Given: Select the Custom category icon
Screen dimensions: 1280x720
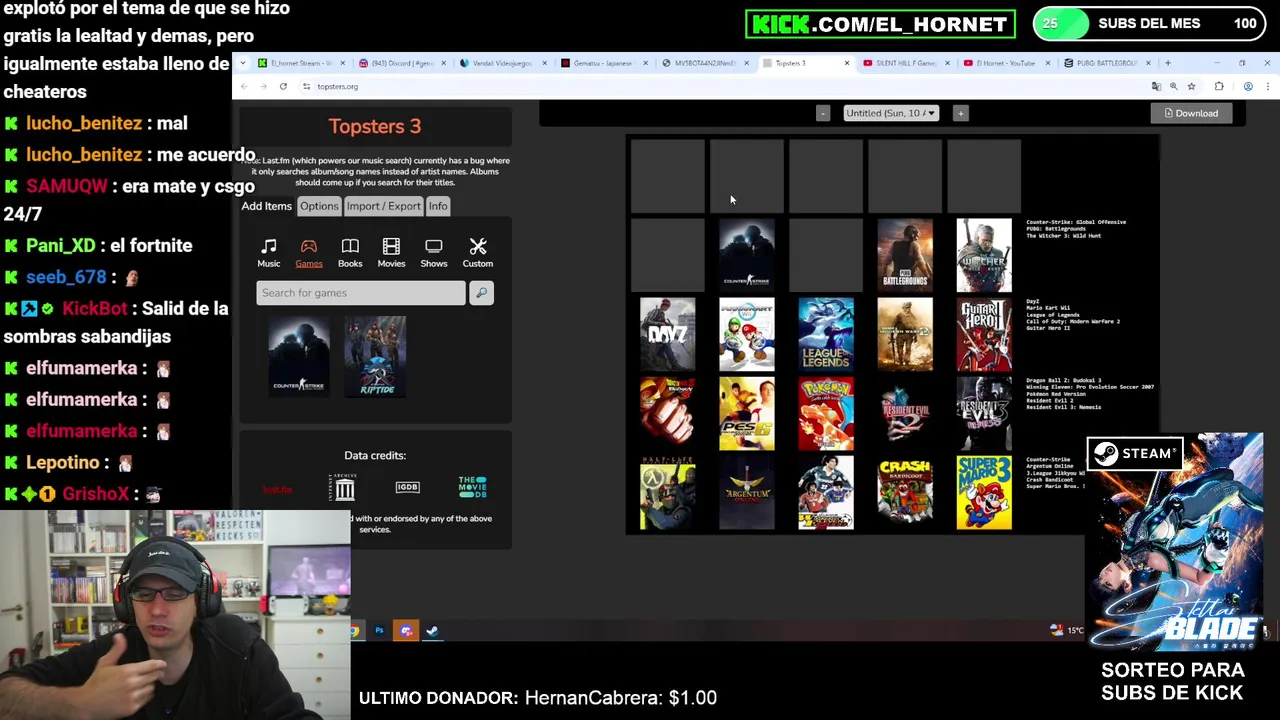Looking at the screenshot, I should point(477,252).
